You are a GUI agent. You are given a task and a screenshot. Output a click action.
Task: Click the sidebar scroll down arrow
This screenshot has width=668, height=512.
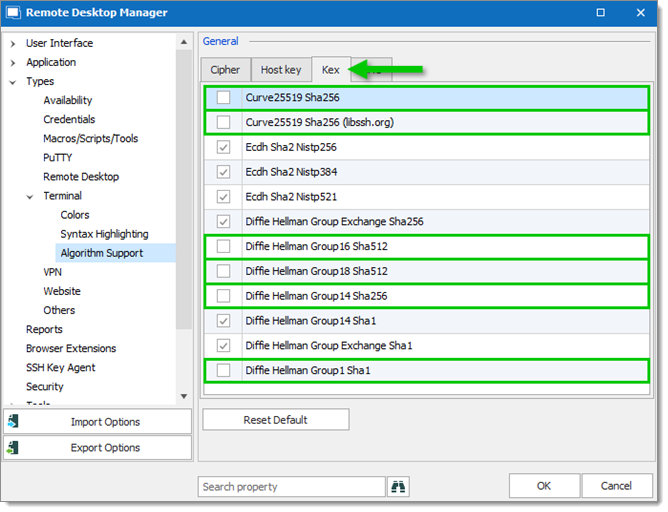pos(184,396)
